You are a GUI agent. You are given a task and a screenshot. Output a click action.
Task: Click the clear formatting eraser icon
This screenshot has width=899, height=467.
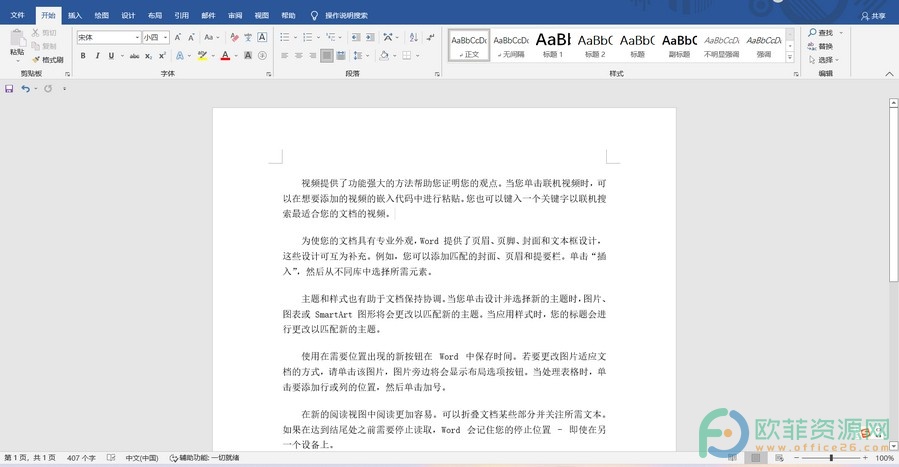234,37
